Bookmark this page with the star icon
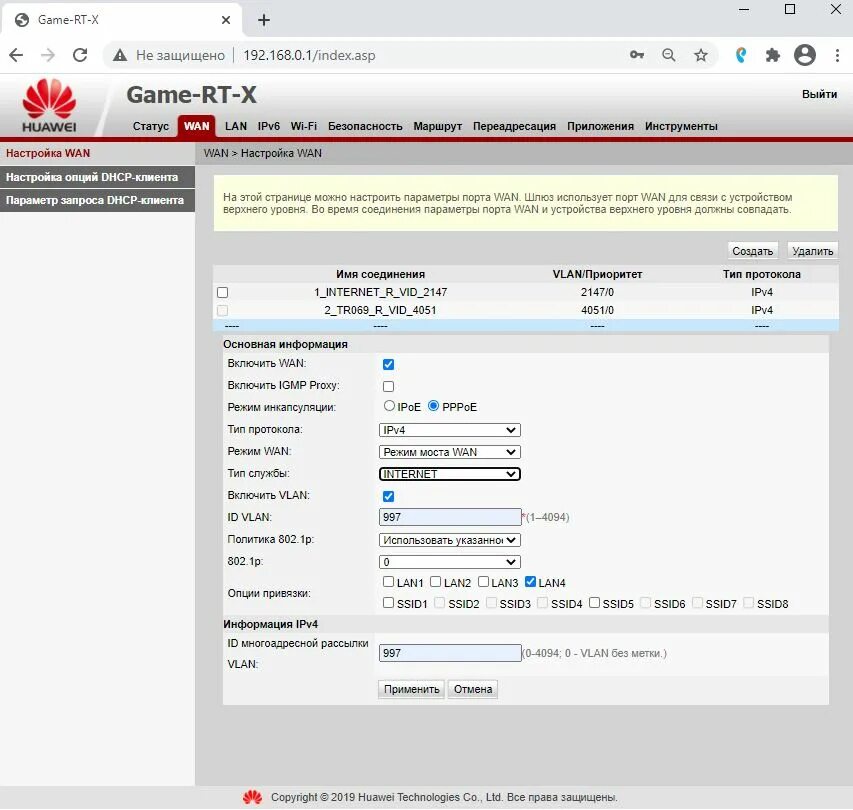 click(701, 55)
